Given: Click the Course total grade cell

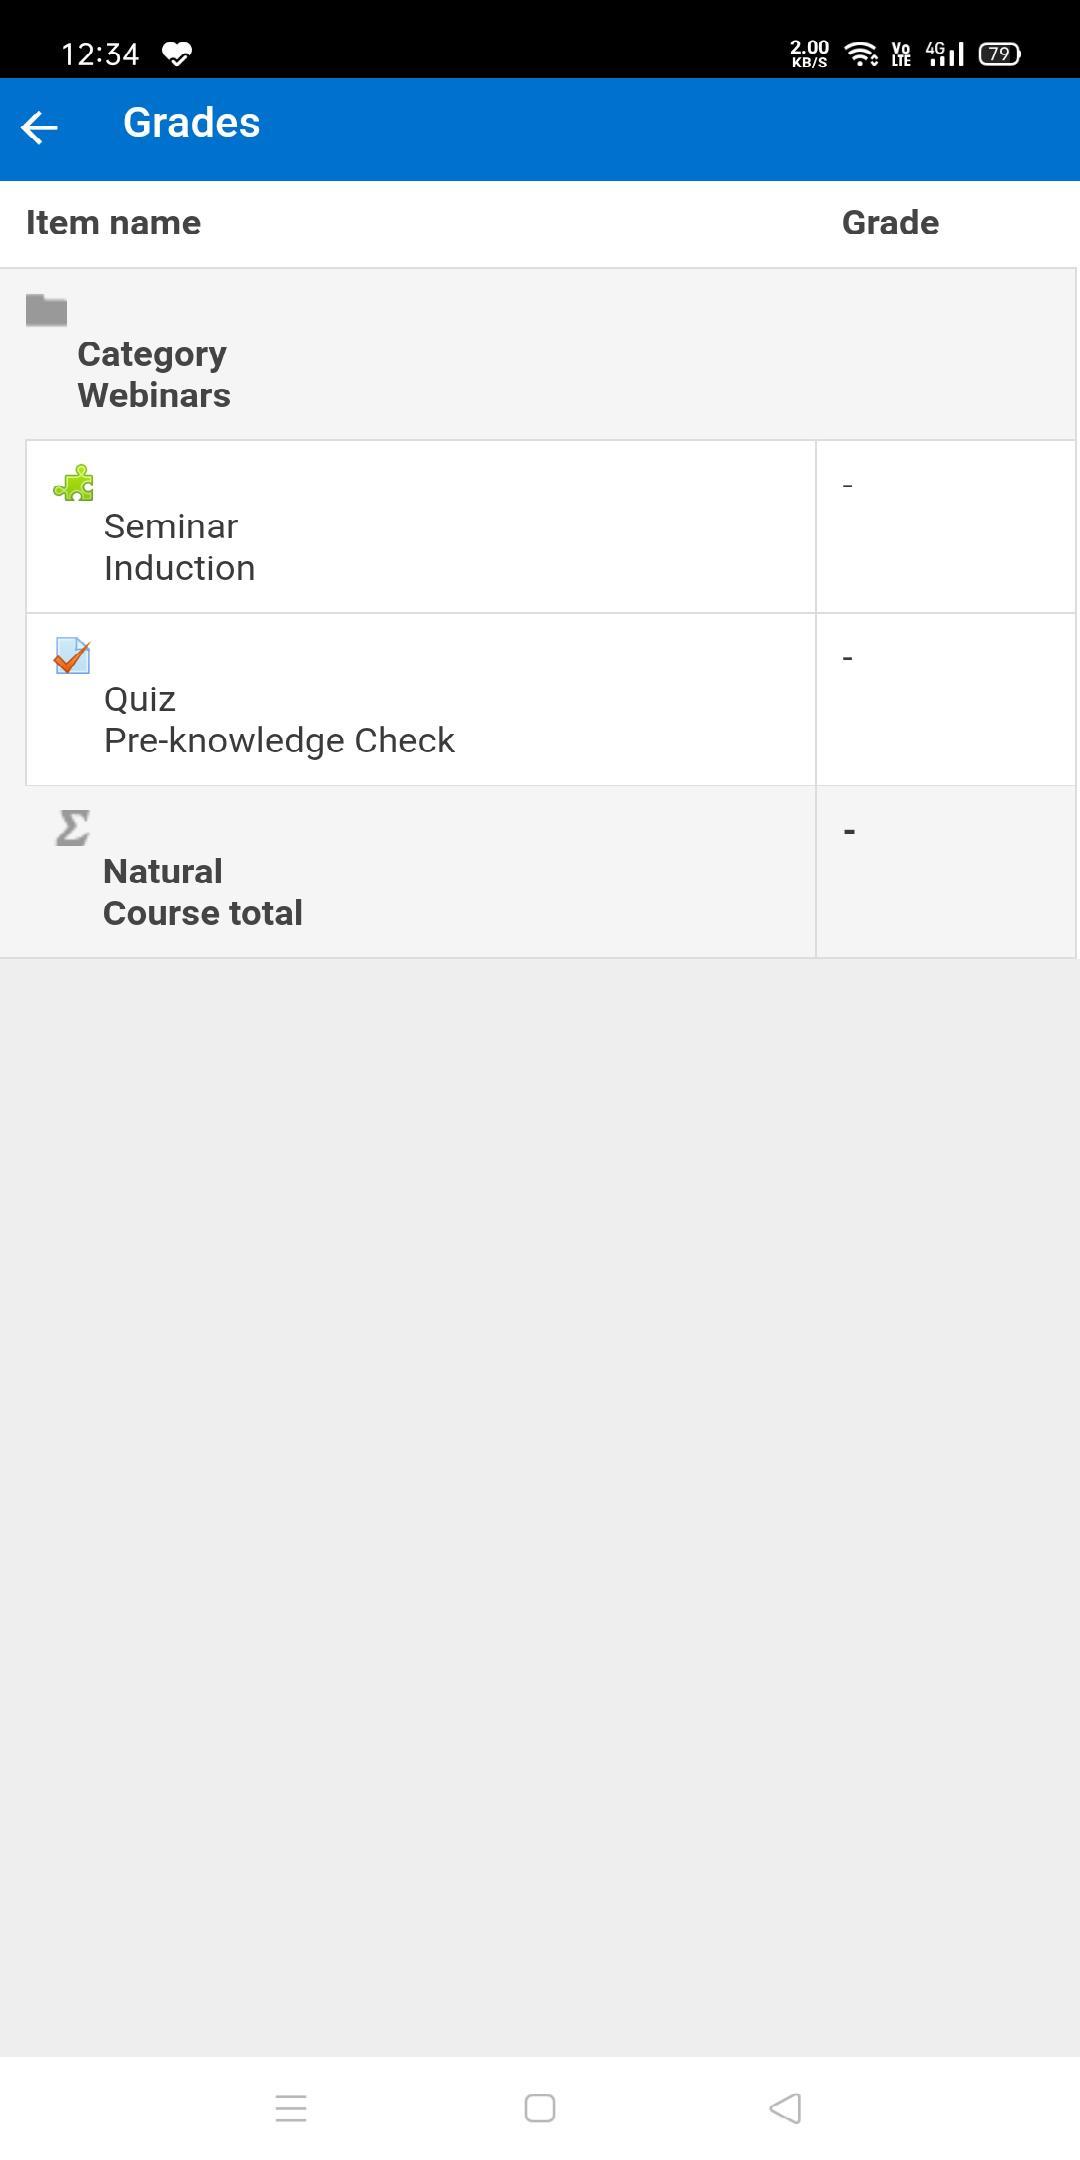Looking at the screenshot, I should (x=946, y=872).
